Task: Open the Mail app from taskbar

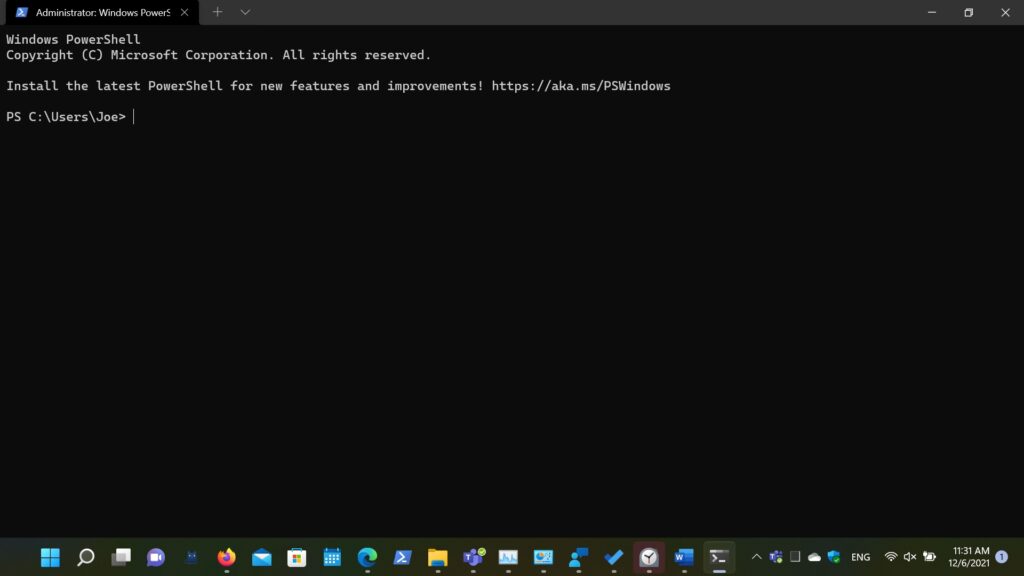Action: click(262, 557)
